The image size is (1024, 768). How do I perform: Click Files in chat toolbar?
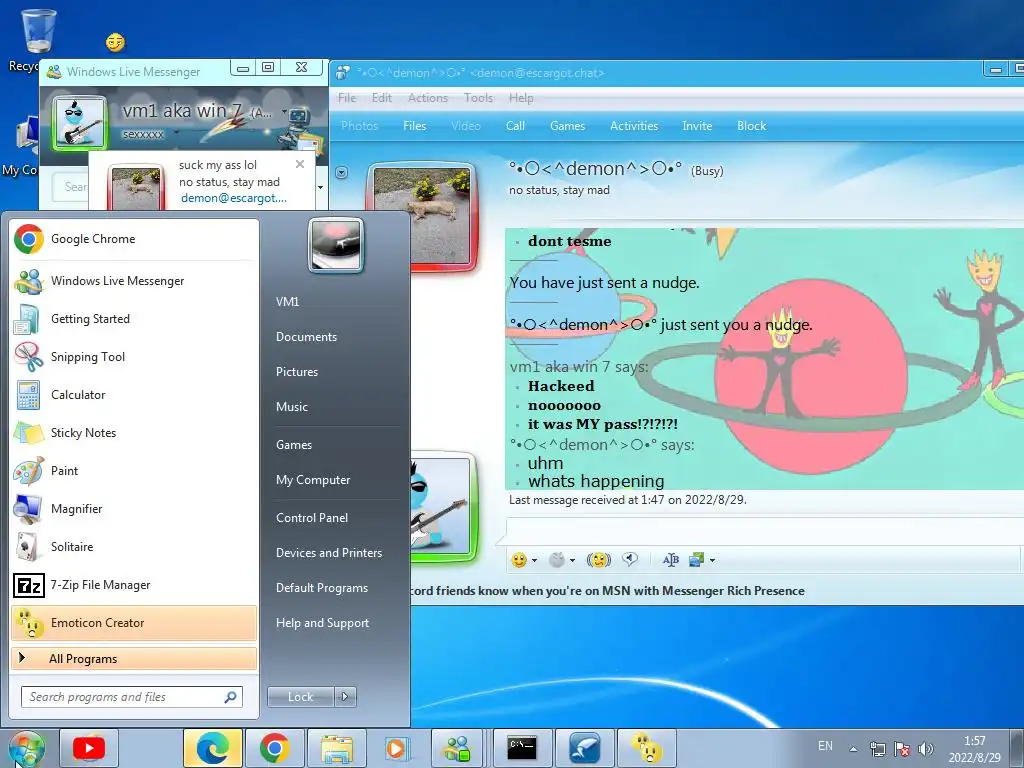415,126
